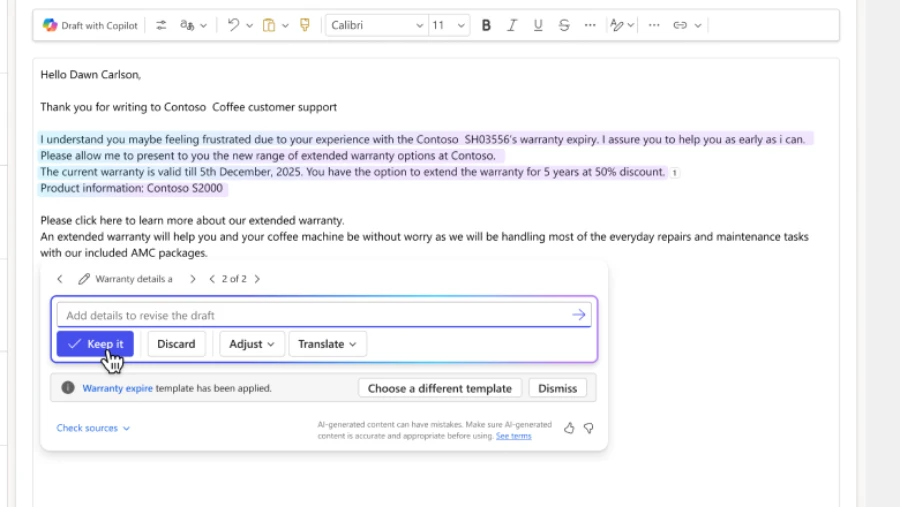
Task: Apply strikethrough formatting
Action: tap(564, 26)
